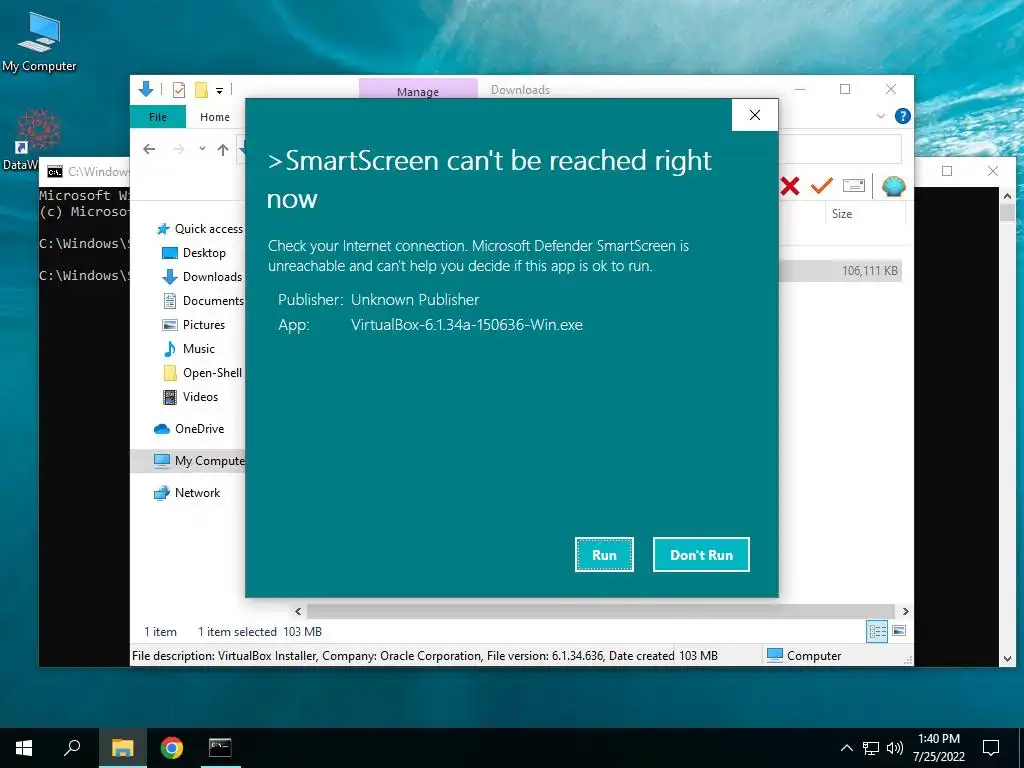Screen dimensions: 1024x768
Task: Open Desktop in navigation pane
Action: point(193,253)
